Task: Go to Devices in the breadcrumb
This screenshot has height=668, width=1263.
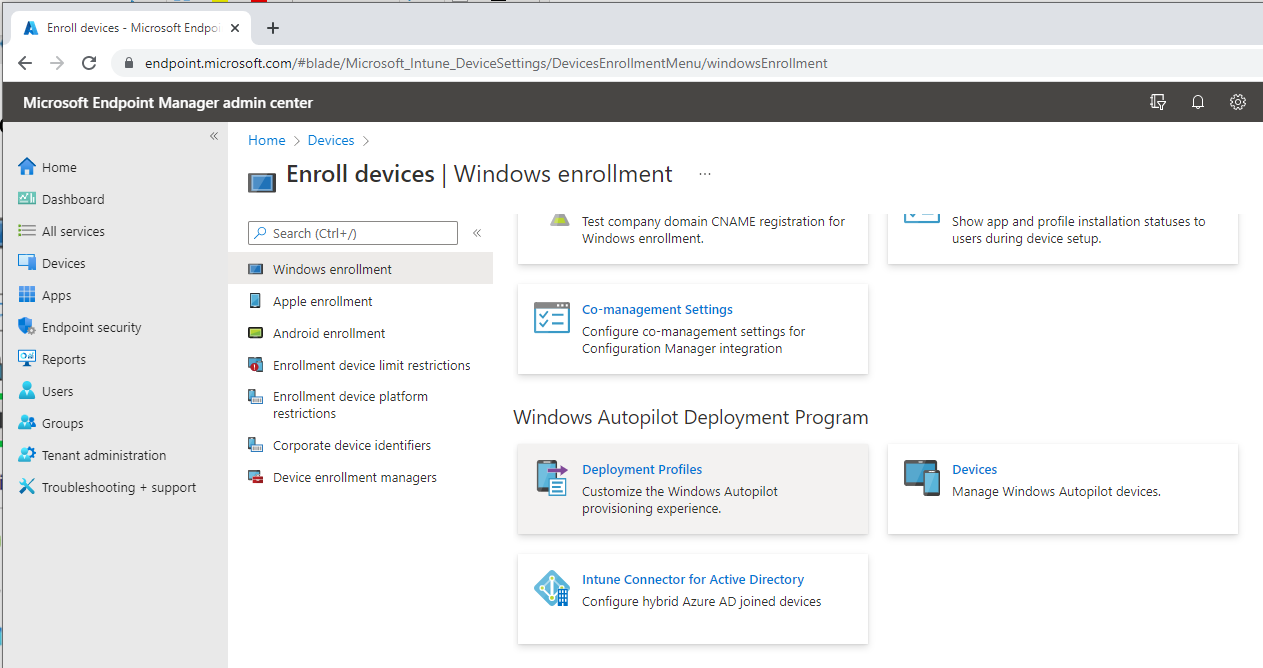Action: [331, 140]
